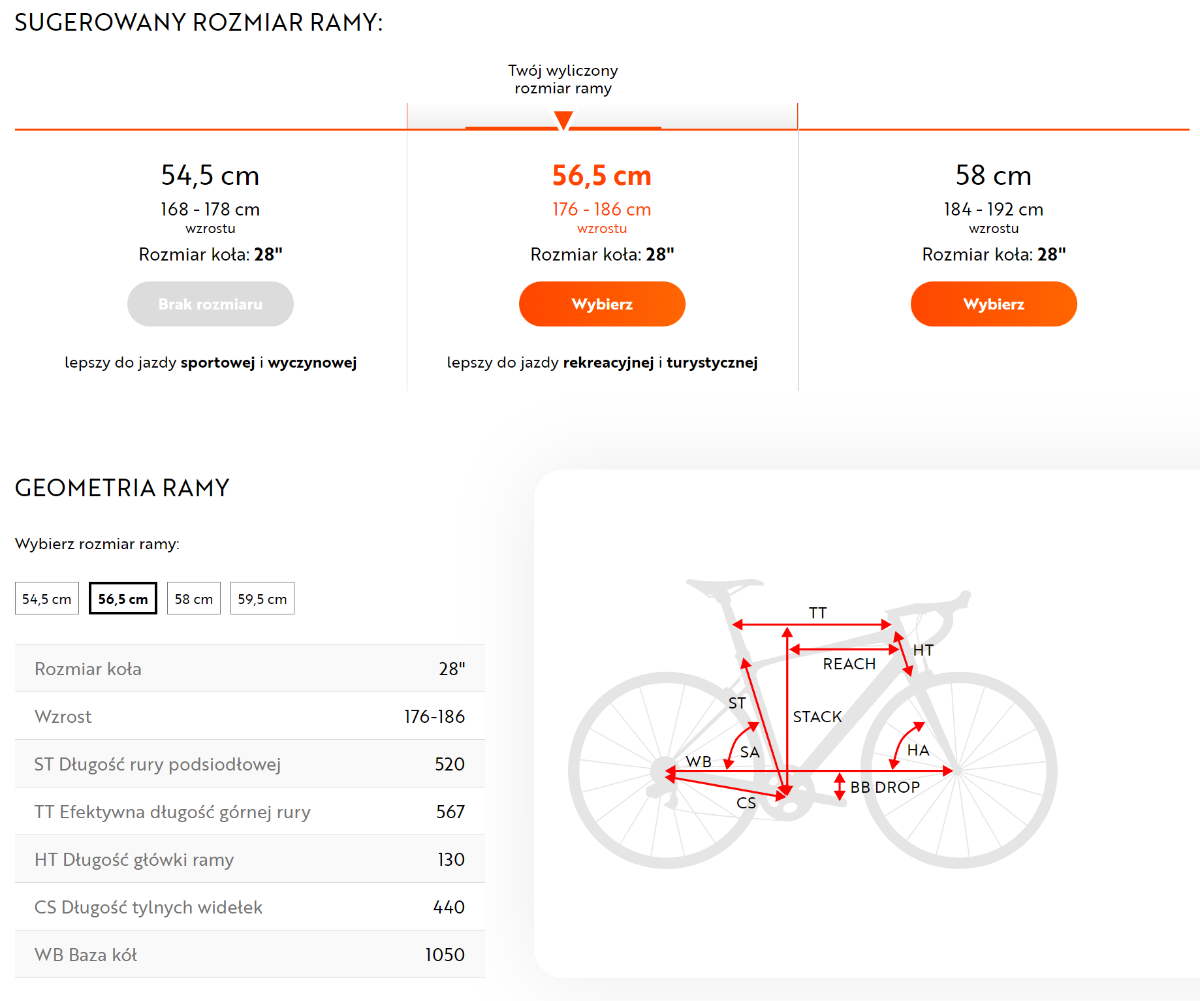Select 54,5 cm in the geometry size selector
1200x1001 pixels.
pyautogui.click(x=47, y=599)
